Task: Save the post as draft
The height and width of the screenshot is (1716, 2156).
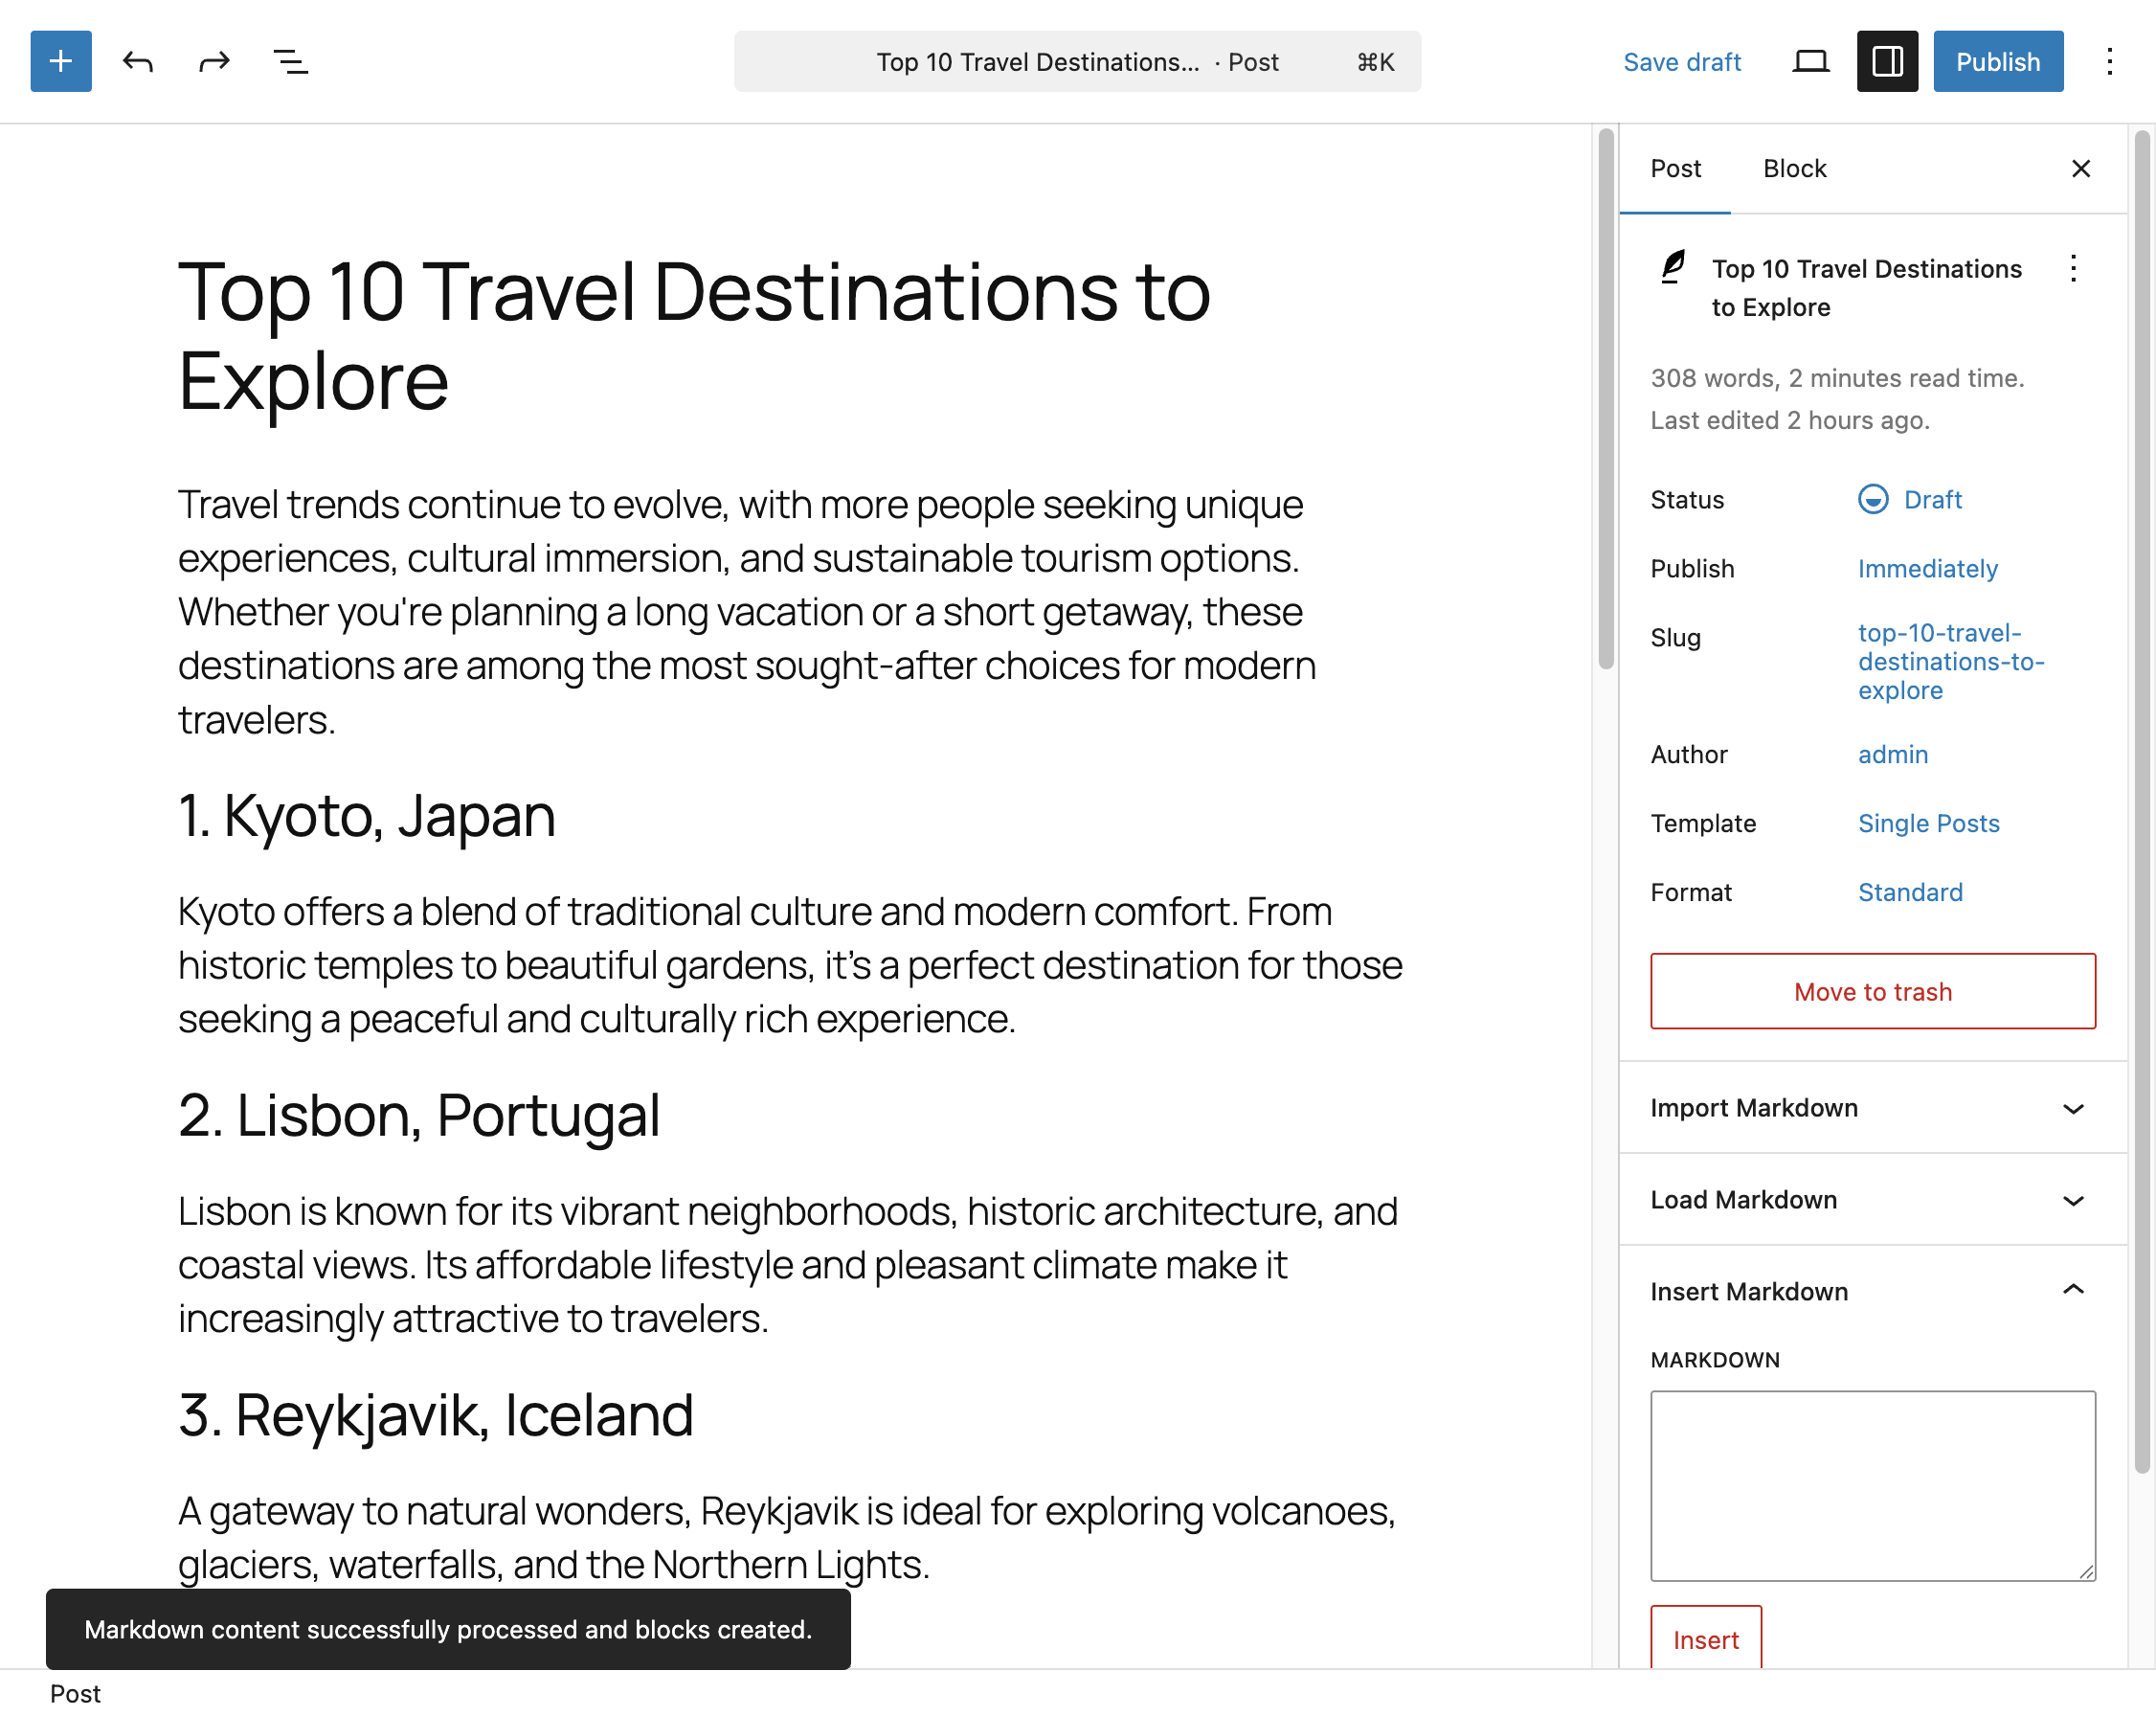Action: click(x=1682, y=61)
